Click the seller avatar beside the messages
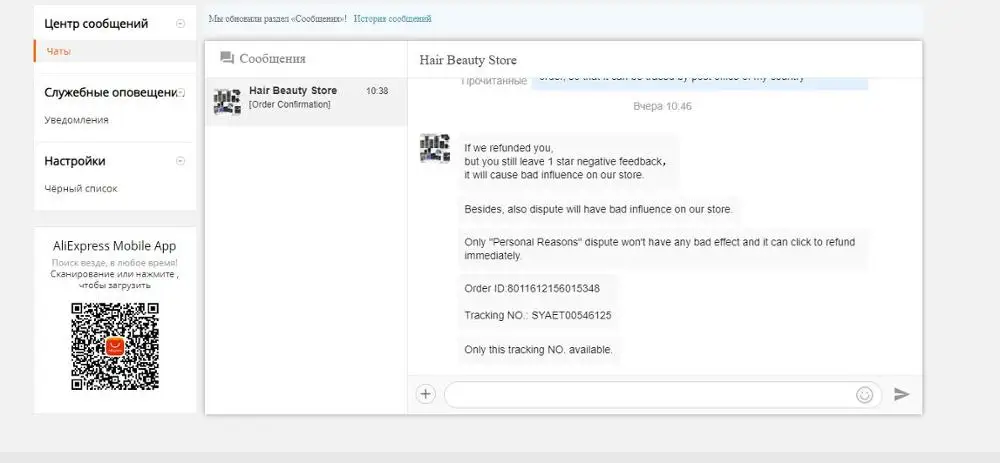Viewport: 1000px width, 463px height. pyautogui.click(x=435, y=148)
